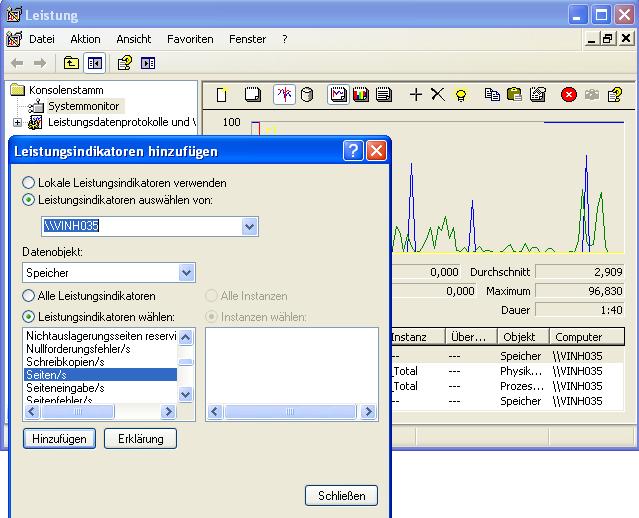
Task: Open the Aktion menu
Action: 85,39
